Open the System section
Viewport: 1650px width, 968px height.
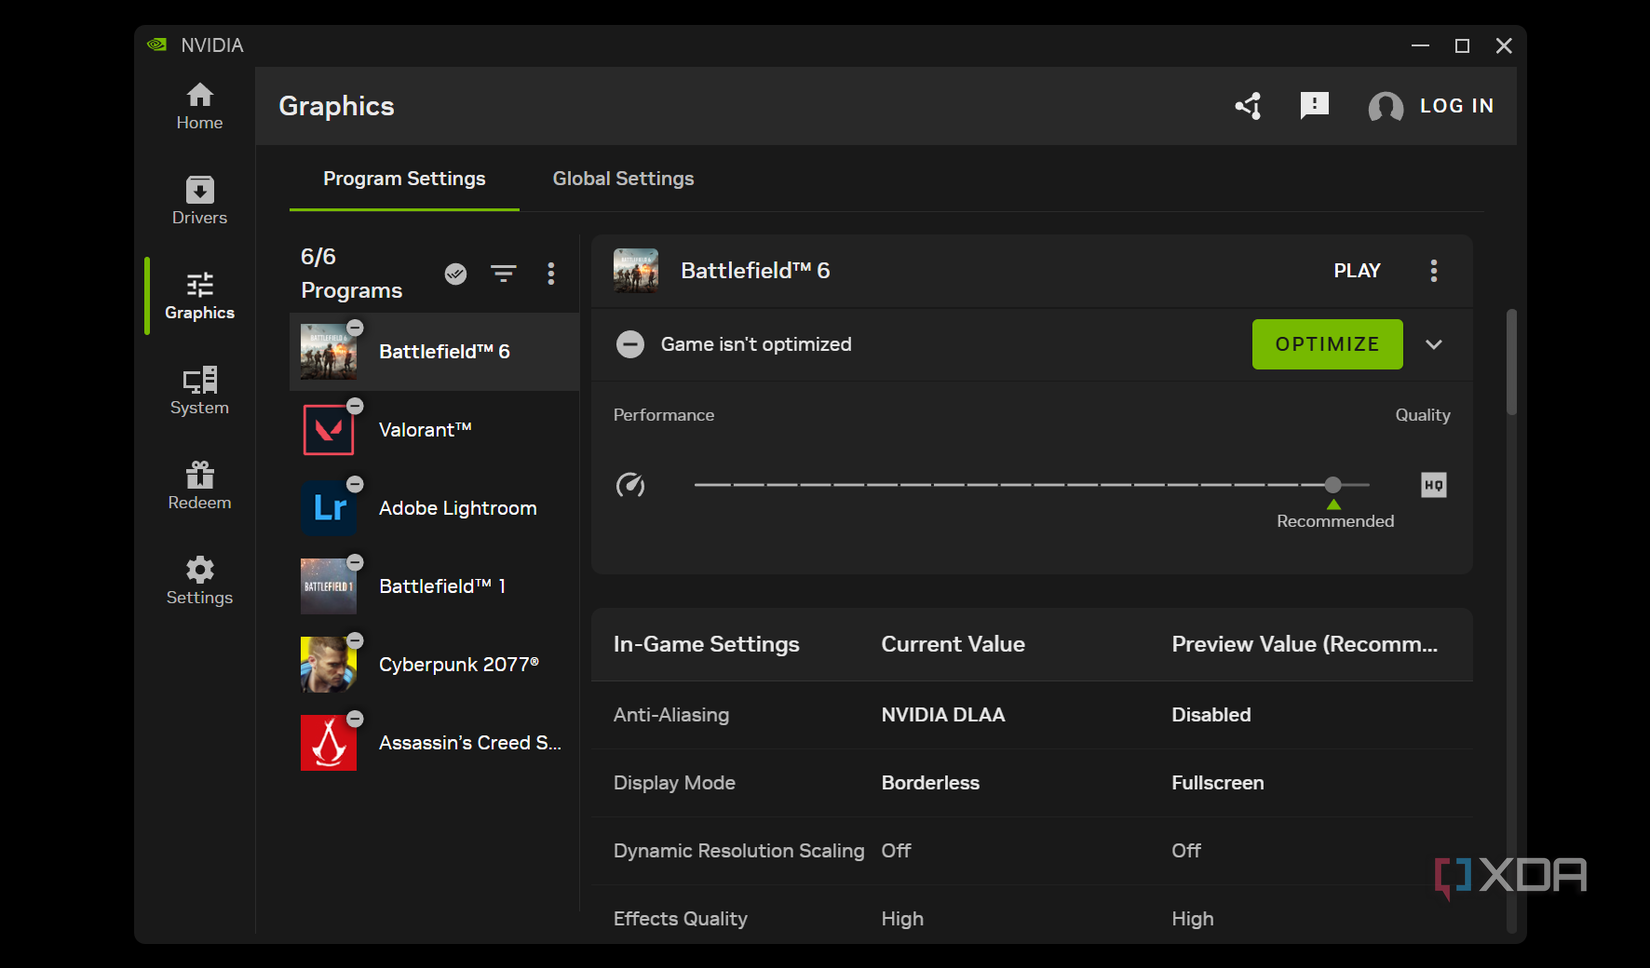click(x=199, y=391)
